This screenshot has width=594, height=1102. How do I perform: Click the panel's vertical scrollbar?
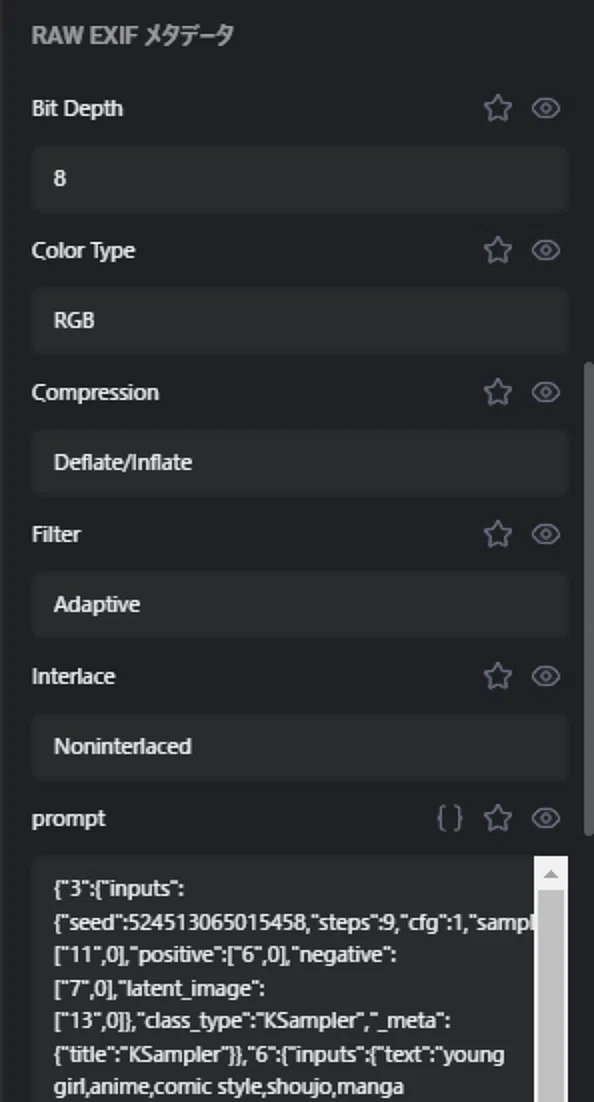pyautogui.click(x=589, y=599)
